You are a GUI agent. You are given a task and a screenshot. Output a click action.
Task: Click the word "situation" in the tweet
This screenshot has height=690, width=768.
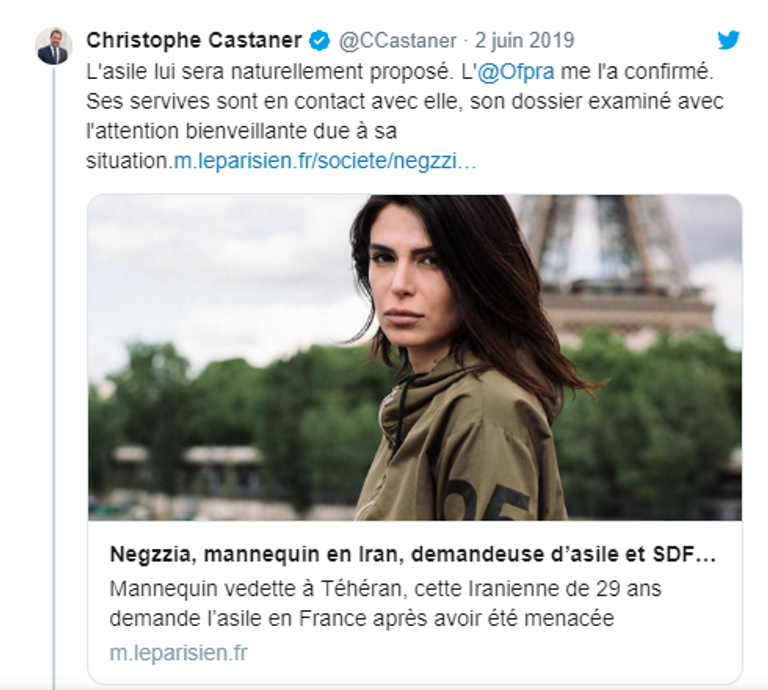127,161
